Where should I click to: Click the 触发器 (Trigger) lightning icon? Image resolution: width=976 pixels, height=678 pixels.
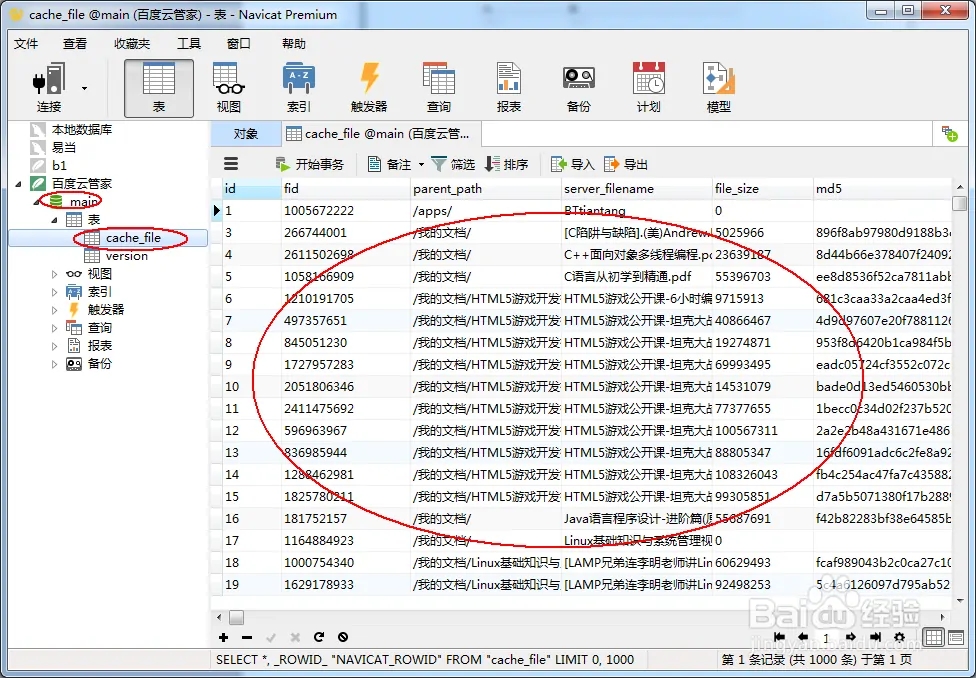[x=369, y=87]
